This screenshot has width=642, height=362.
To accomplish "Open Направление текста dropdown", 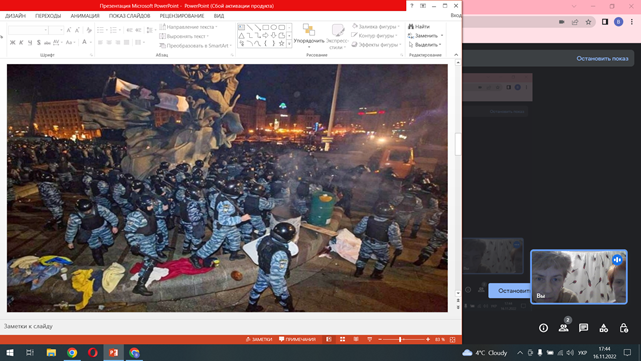I will [189, 27].
